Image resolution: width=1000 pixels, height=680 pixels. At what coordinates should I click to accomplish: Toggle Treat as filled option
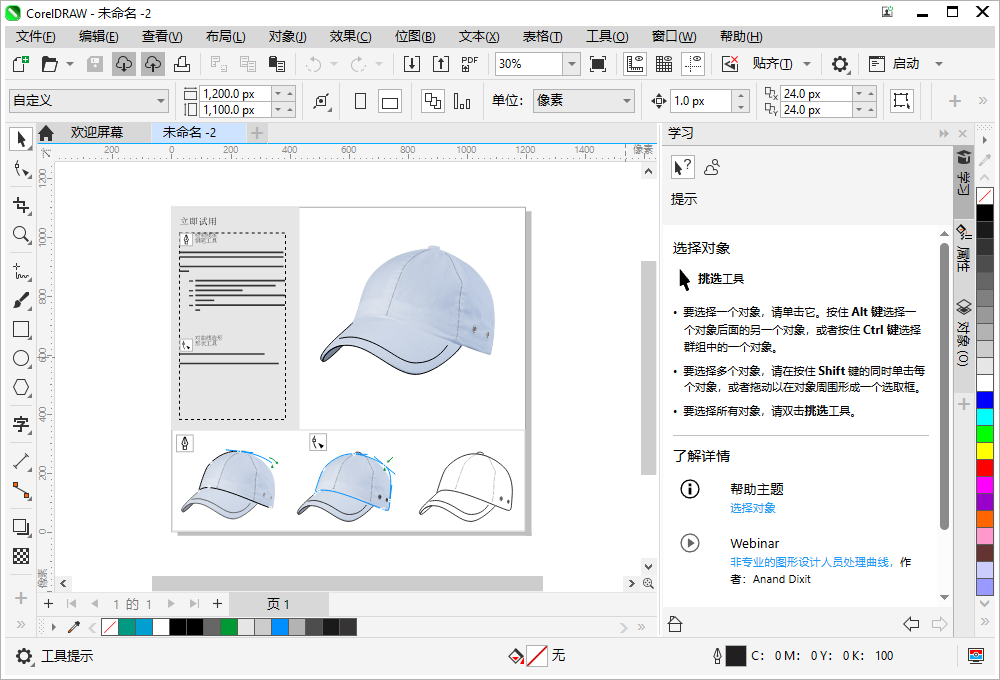(x=901, y=101)
